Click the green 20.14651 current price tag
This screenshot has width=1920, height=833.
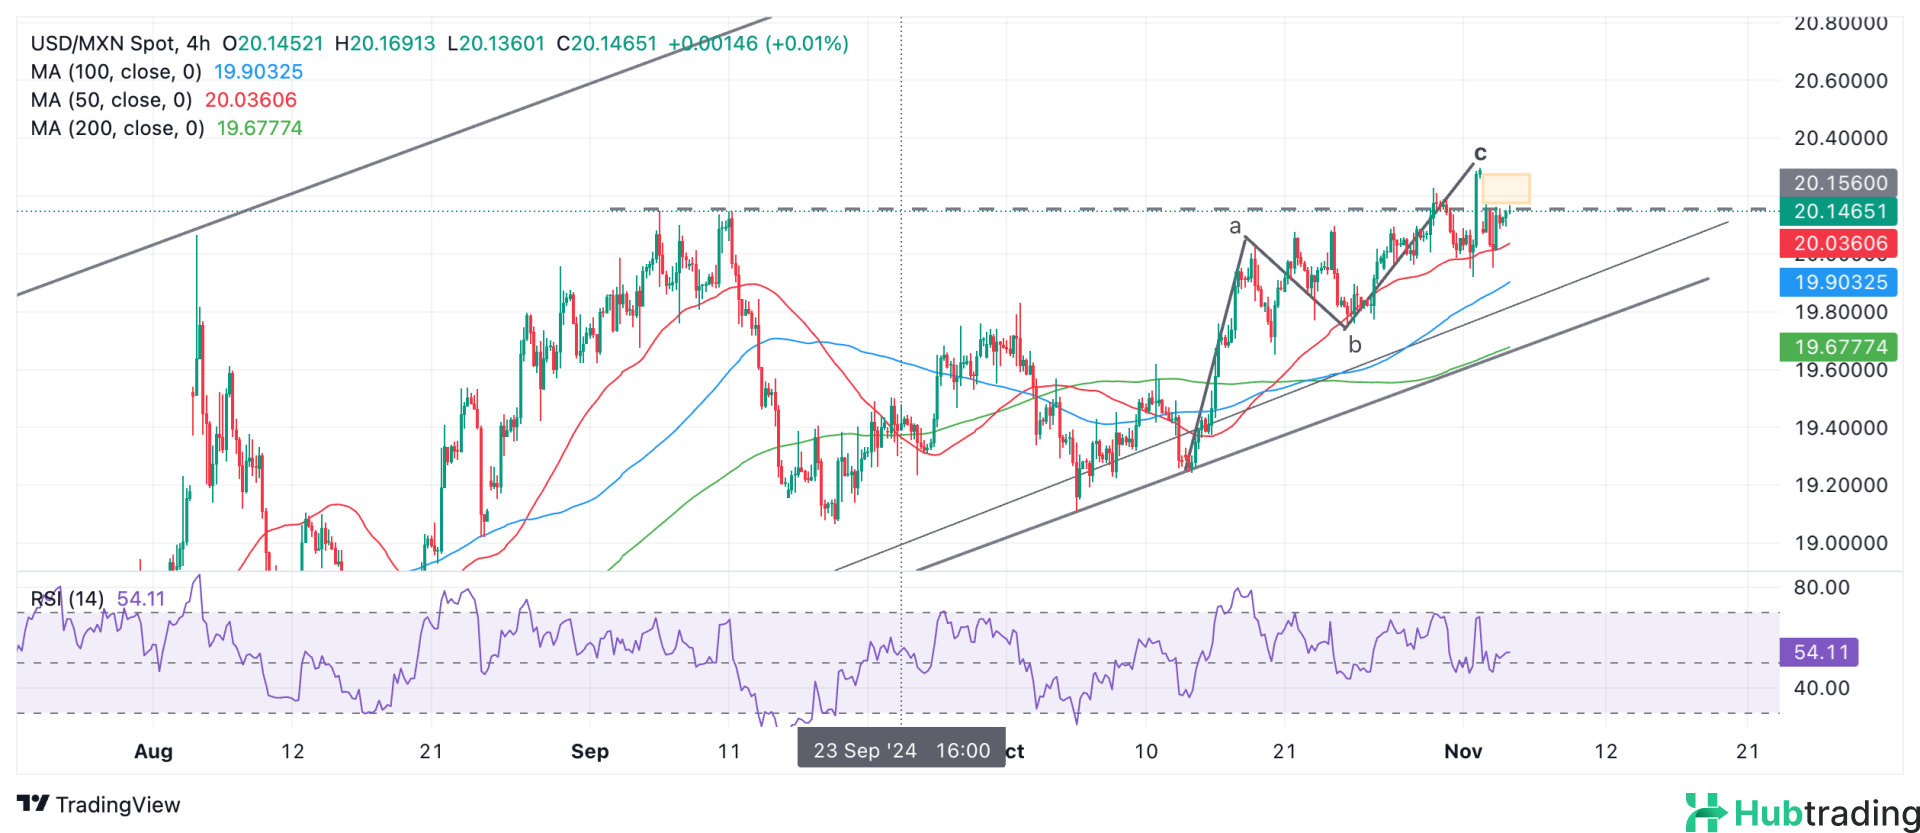pyautogui.click(x=1838, y=211)
